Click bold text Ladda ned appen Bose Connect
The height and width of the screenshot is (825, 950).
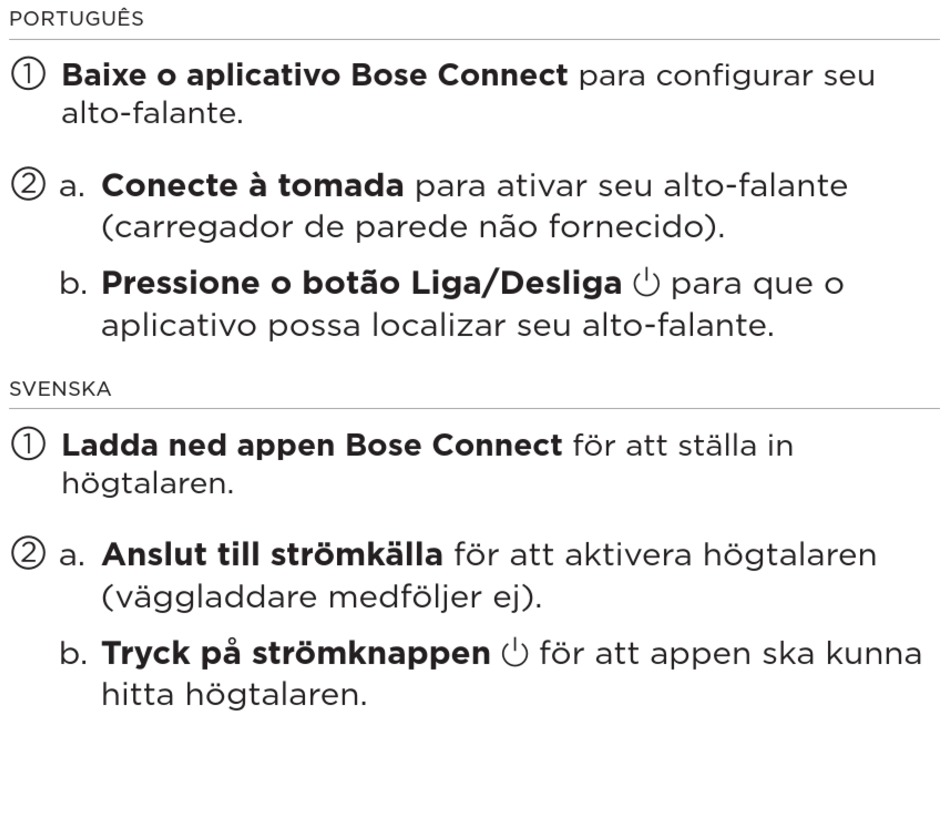[x=312, y=445]
